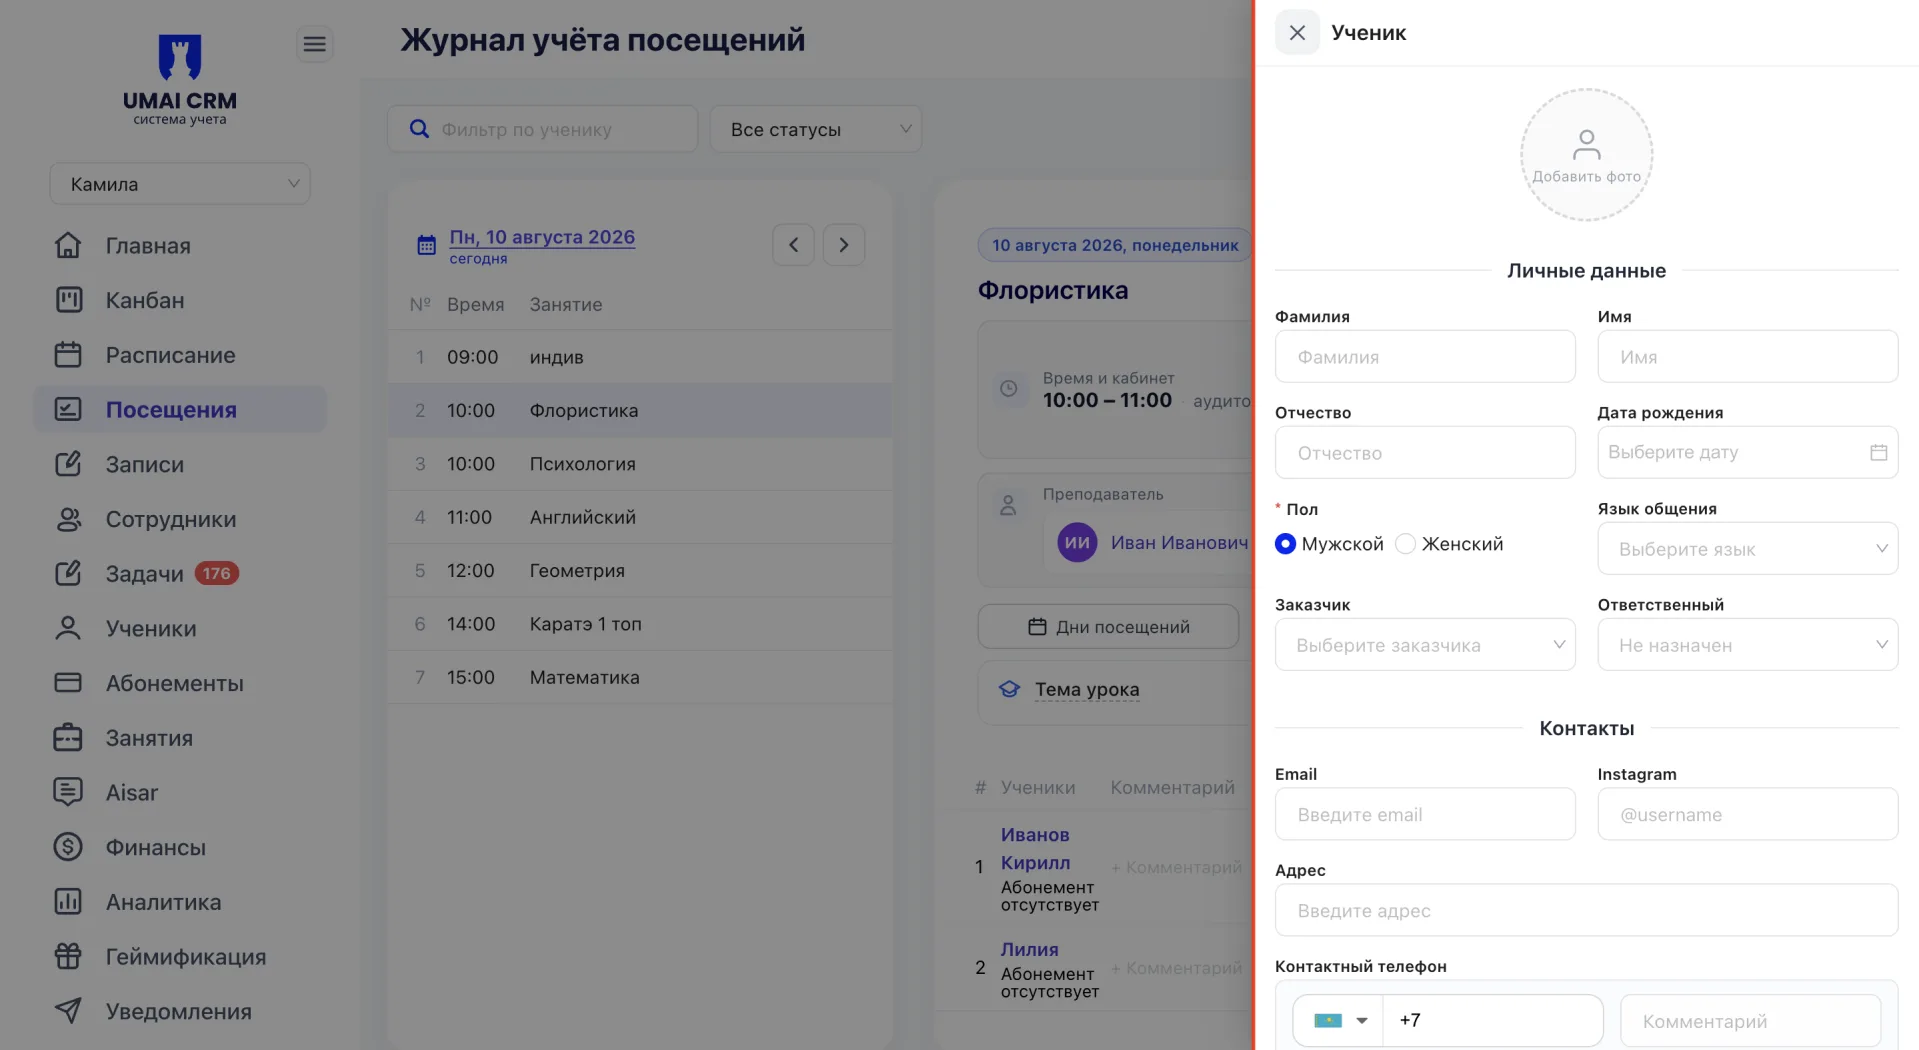This screenshot has height=1050, width=1919.
Task: Select Женский gender radio button
Action: click(1405, 544)
